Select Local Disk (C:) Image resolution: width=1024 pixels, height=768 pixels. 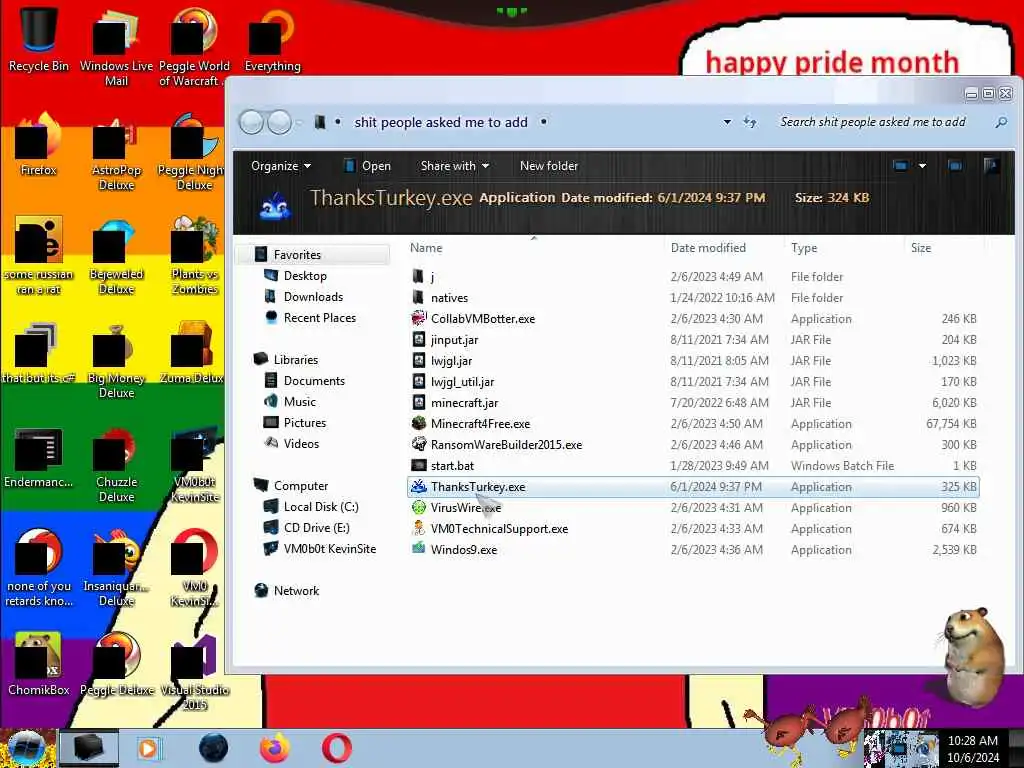point(321,506)
